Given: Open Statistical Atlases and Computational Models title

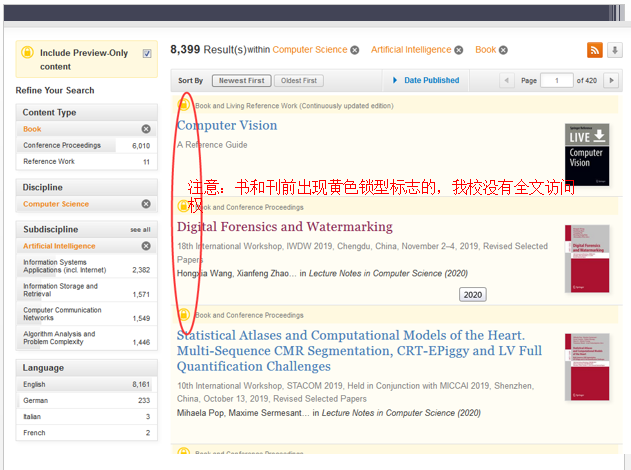Looking at the screenshot, I should [x=359, y=350].
